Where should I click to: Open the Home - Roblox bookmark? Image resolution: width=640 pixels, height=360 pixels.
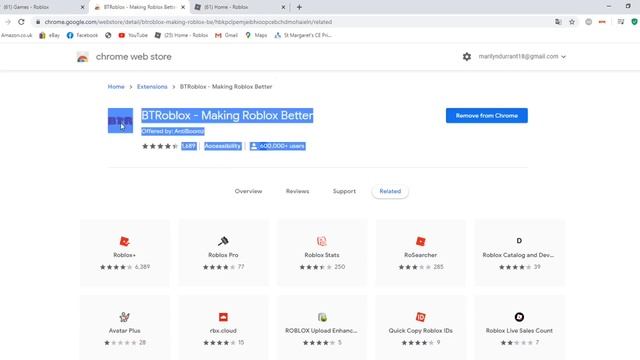click(181, 36)
